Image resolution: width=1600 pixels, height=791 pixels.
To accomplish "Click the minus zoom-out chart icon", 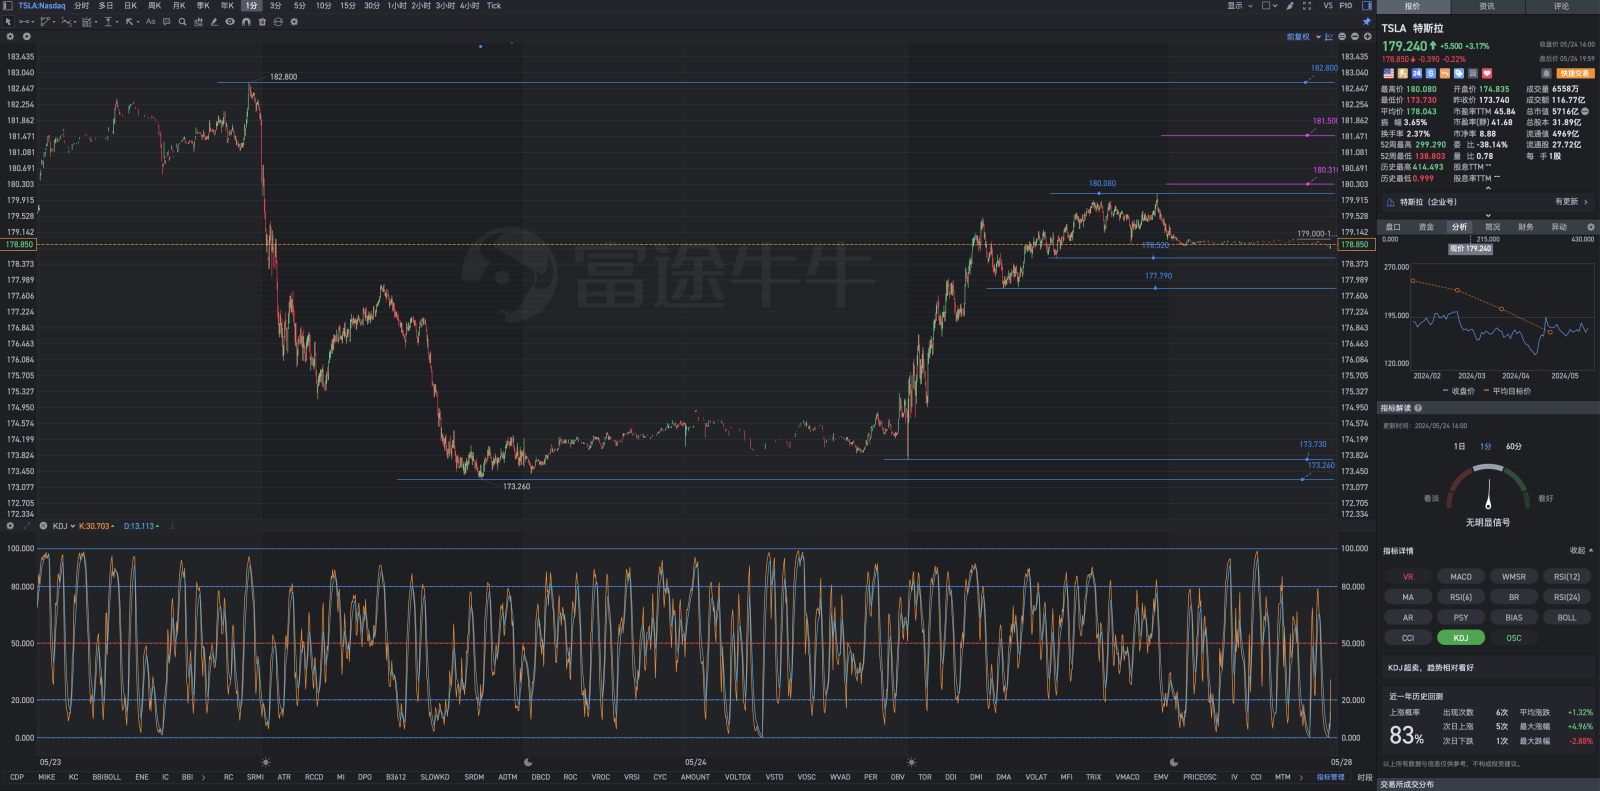I will click(x=1355, y=37).
